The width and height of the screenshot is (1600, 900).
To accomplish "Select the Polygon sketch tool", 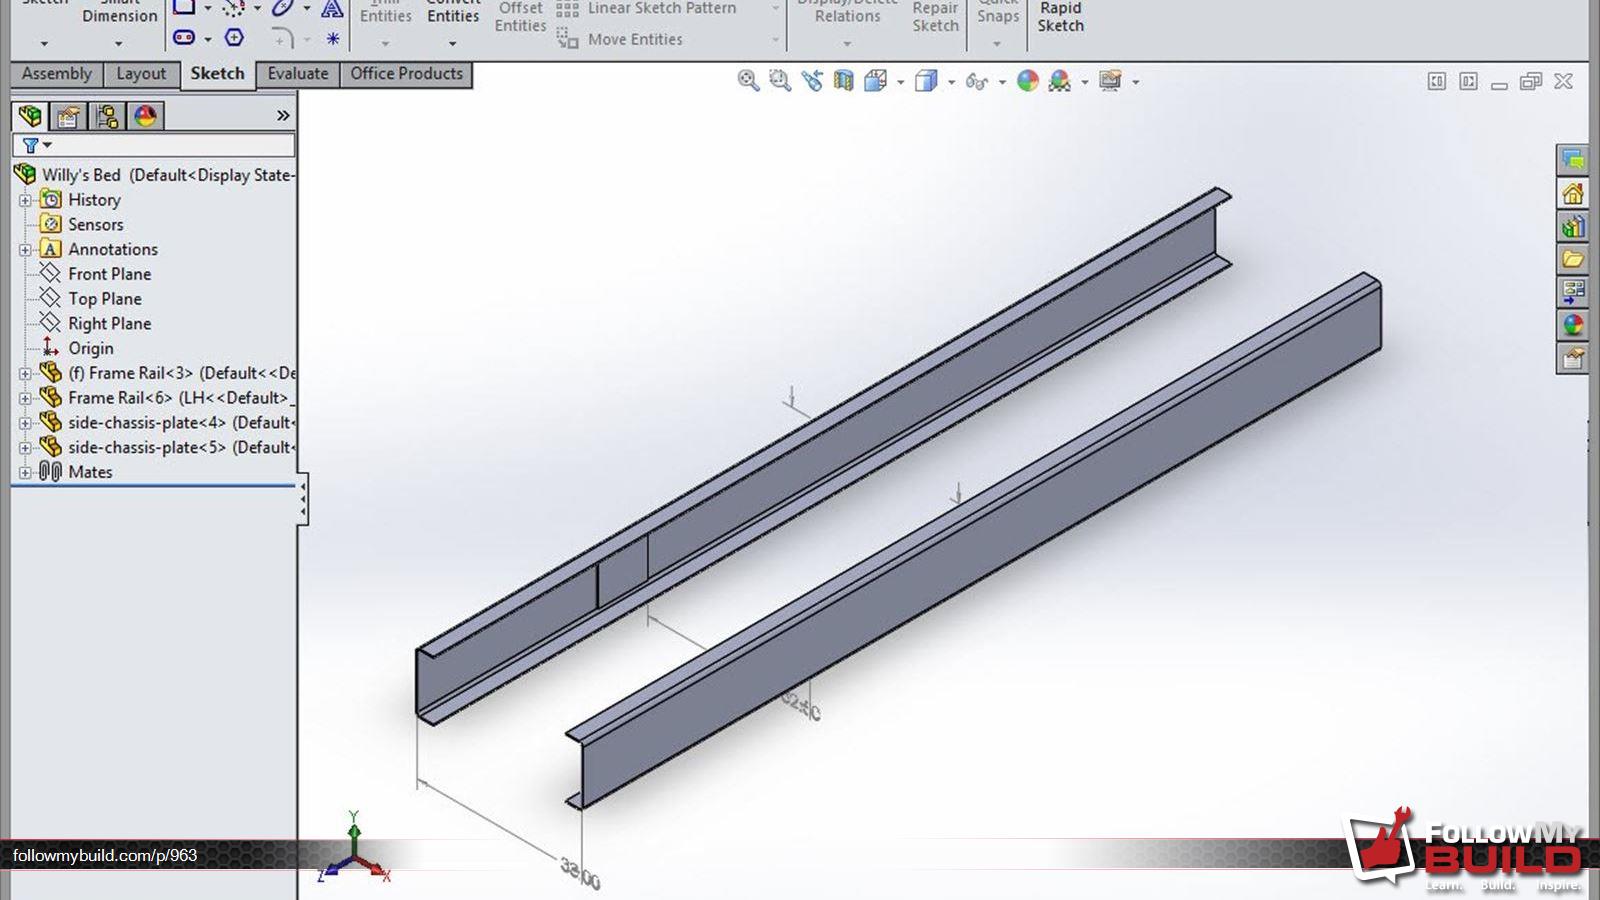I will click(x=234, y=38).
